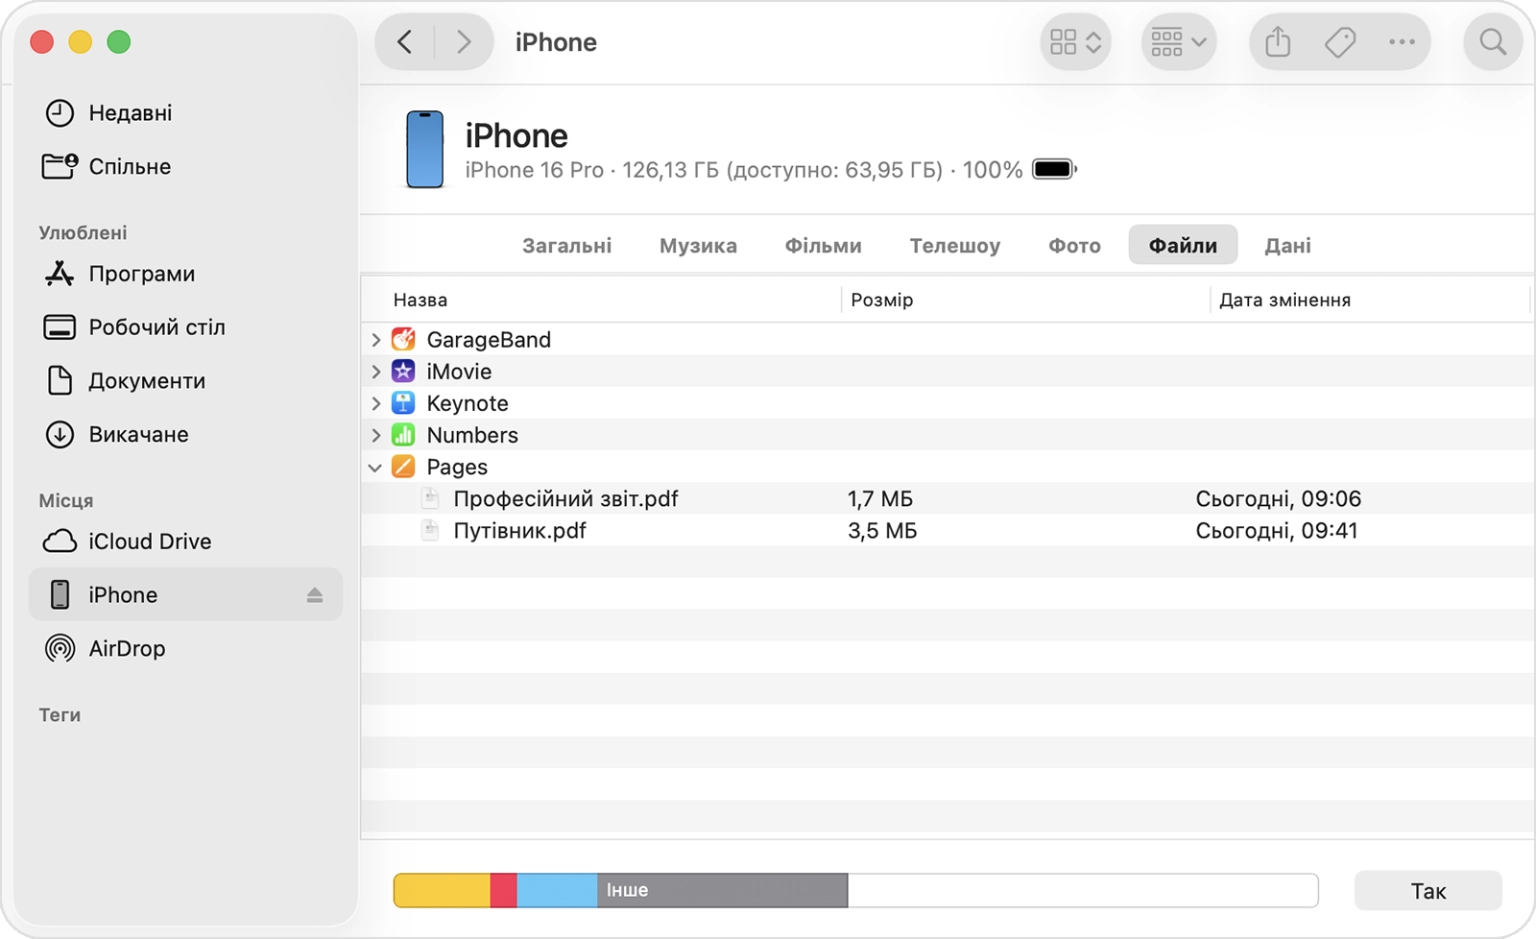Screen dimensions: 1536x939
Task: Open iCloud Drive location
Action: coord(186,541)
